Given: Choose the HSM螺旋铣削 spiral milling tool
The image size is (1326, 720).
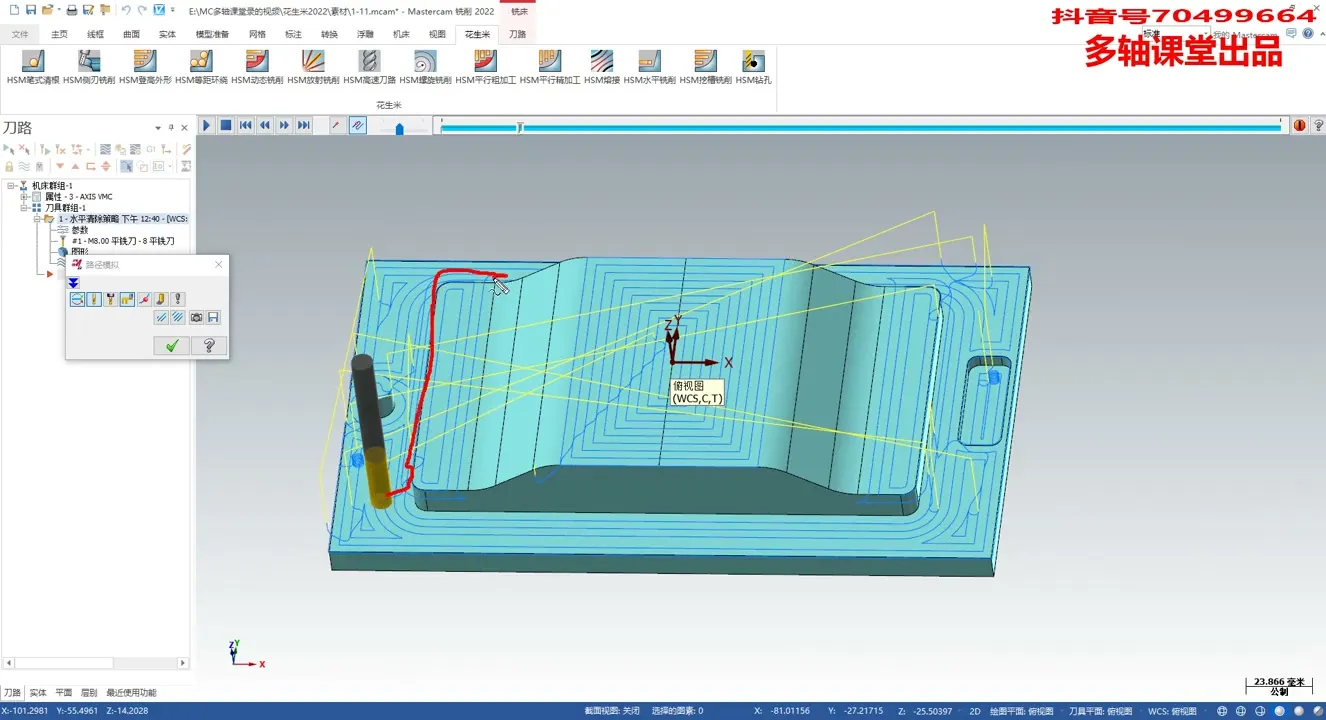Looking at the screenshot, I should point(425,62).
